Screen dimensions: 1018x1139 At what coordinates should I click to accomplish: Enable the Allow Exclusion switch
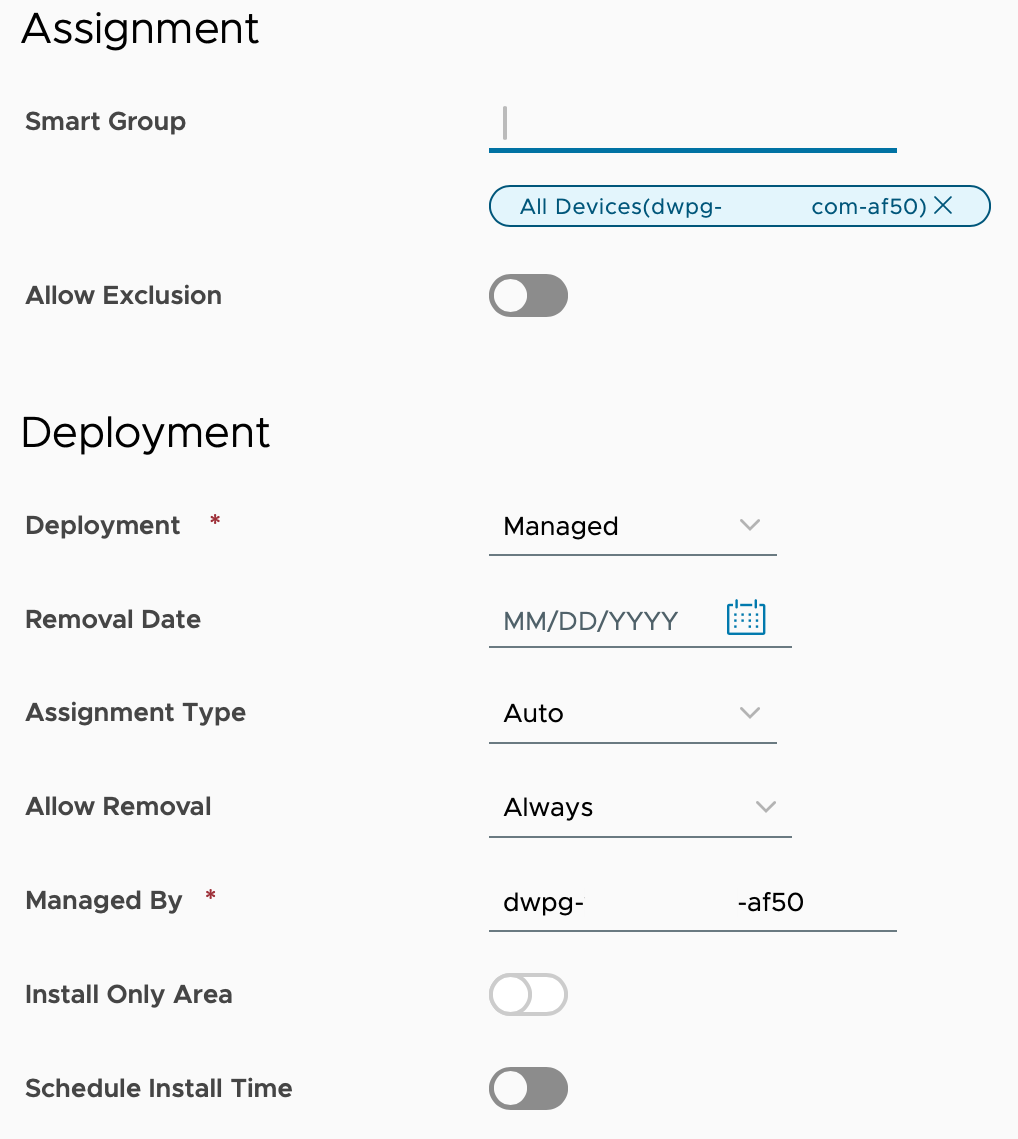(528, 296)
